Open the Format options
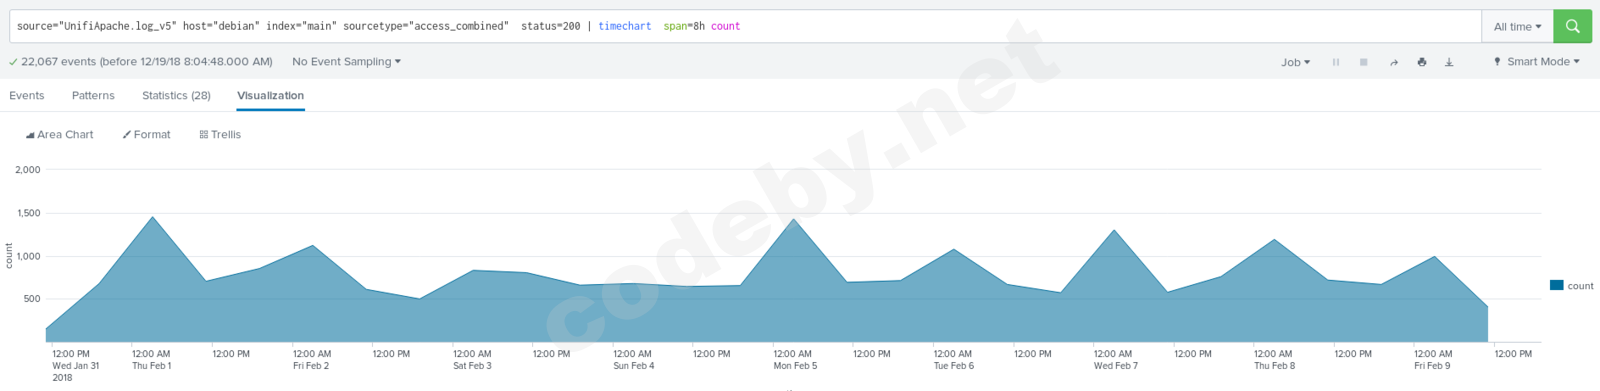 click(146, 135)
